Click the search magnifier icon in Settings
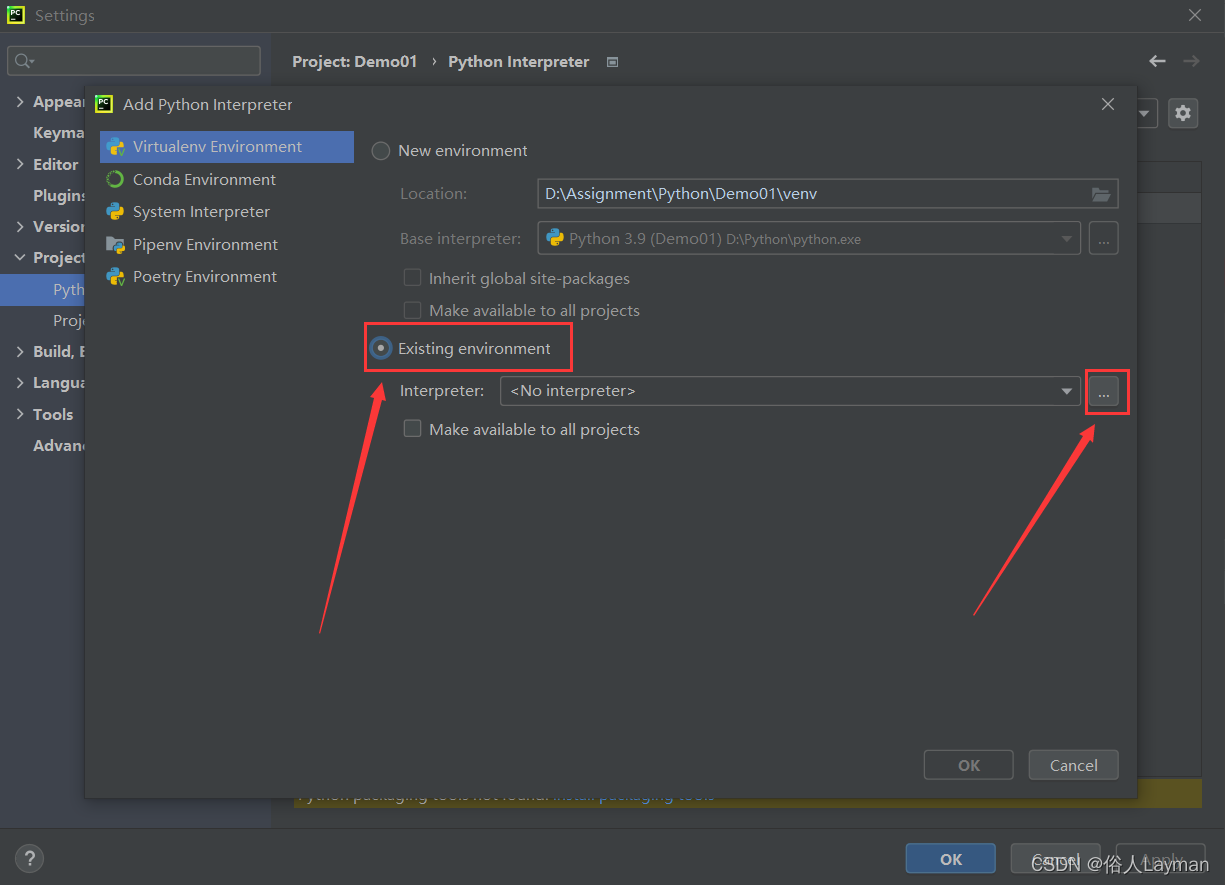1225x885 pixels. tap(23, 61)
